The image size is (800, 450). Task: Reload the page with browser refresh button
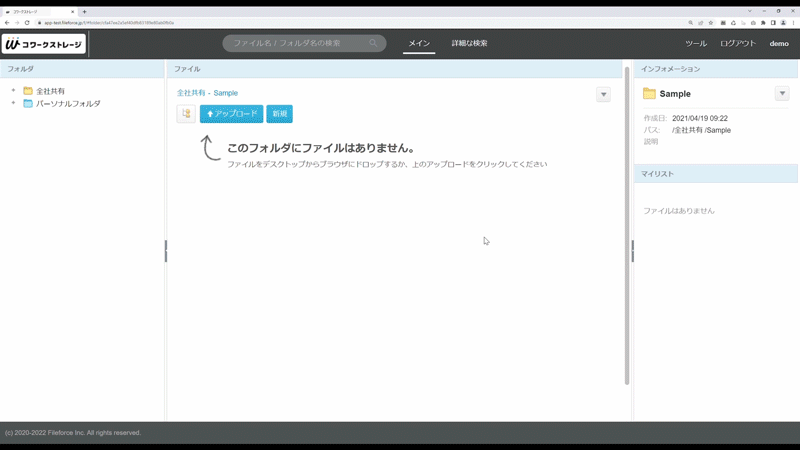[x=27, y=22]
